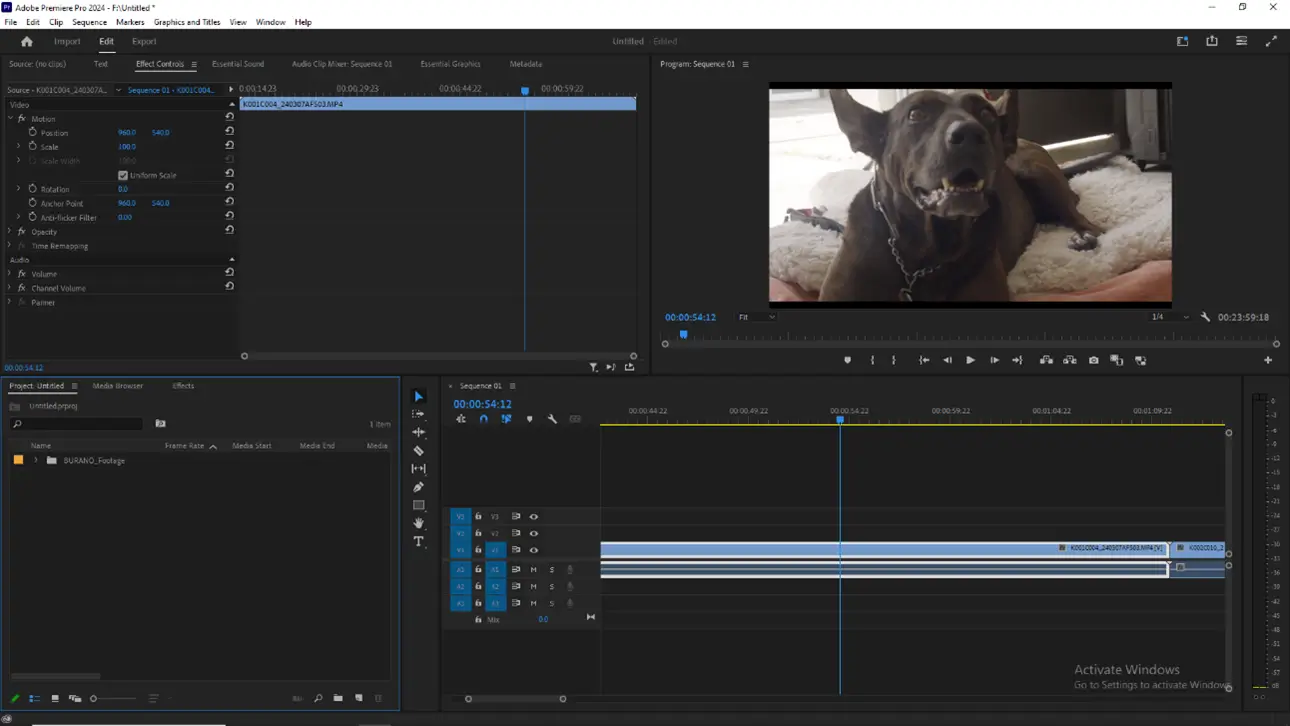Select the Razor tool

click(x=419, y=451)
